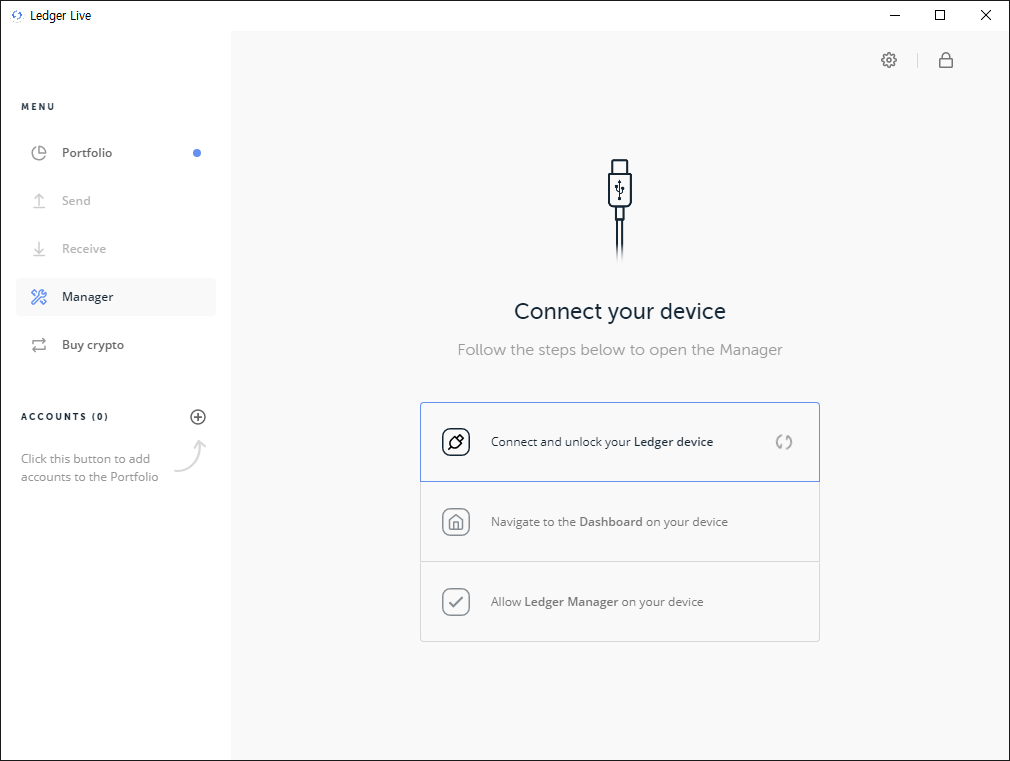The image size is (1010, 761).
Task: Click 'Connect and unlock your Ledger device' text
Action: (x=602, y=442)
